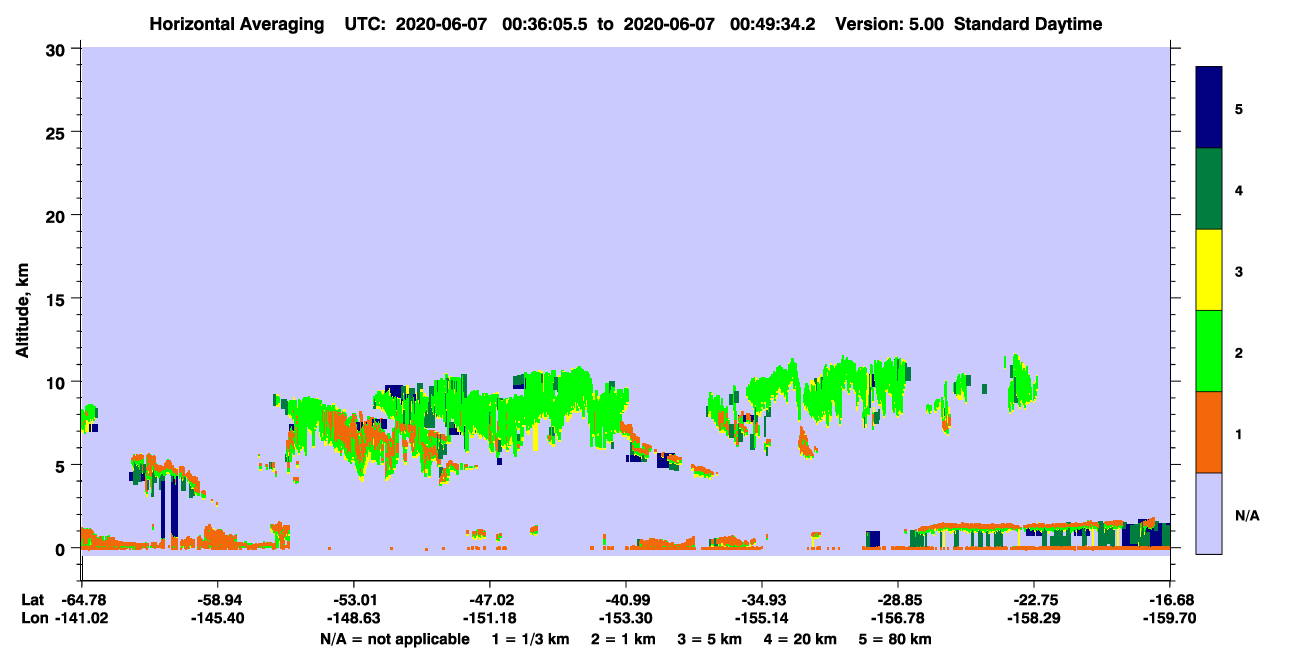Click the 'Lat' row label

tap(32, 600)
